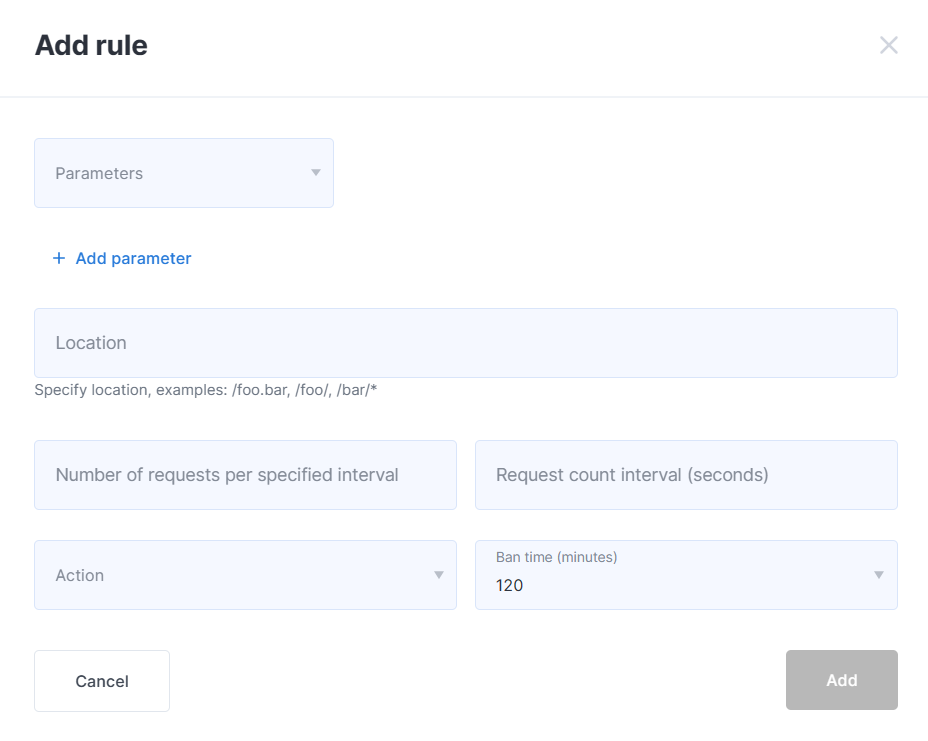This screenshot has width=928, height=741.
Task: Click the Cancel button
Action: click(102, 681)
